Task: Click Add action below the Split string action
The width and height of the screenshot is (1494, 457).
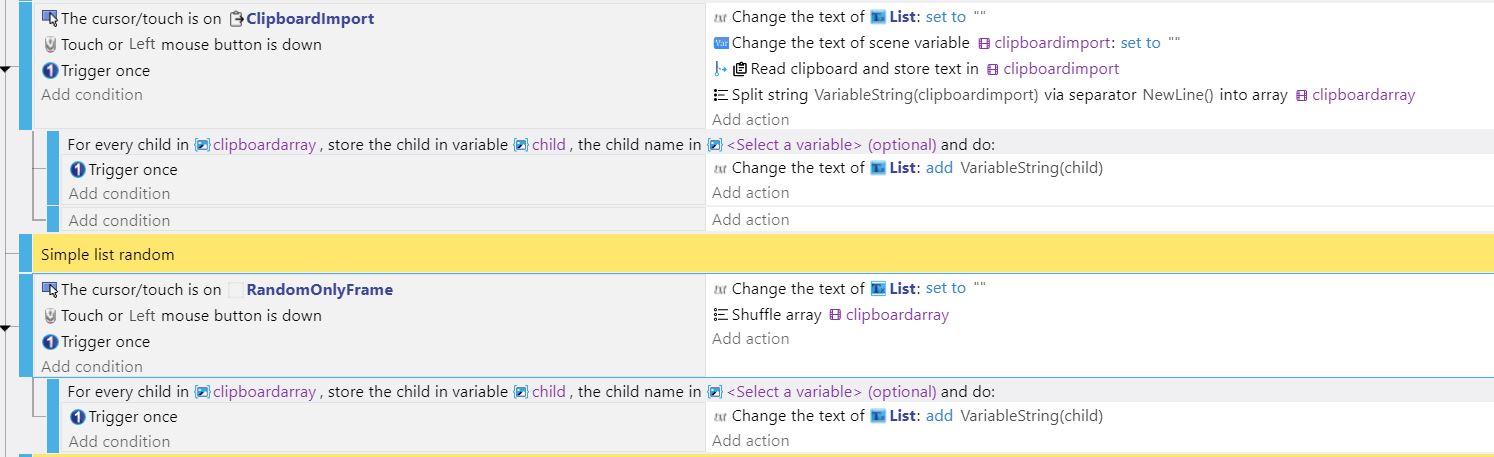Action: click(x=751, y=120)
